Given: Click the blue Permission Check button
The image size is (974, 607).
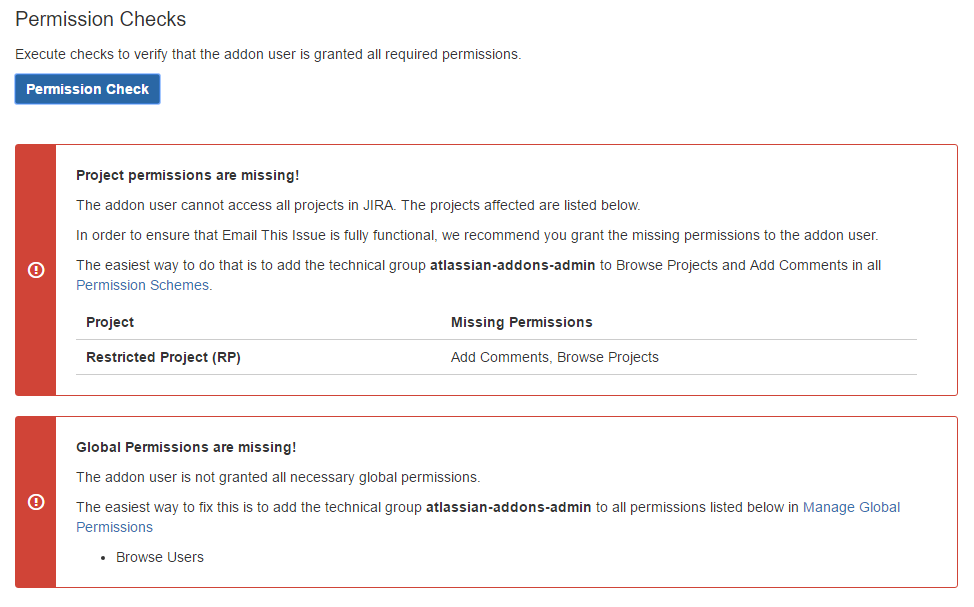Looking at the screenshot, I should tap(88, 89).
